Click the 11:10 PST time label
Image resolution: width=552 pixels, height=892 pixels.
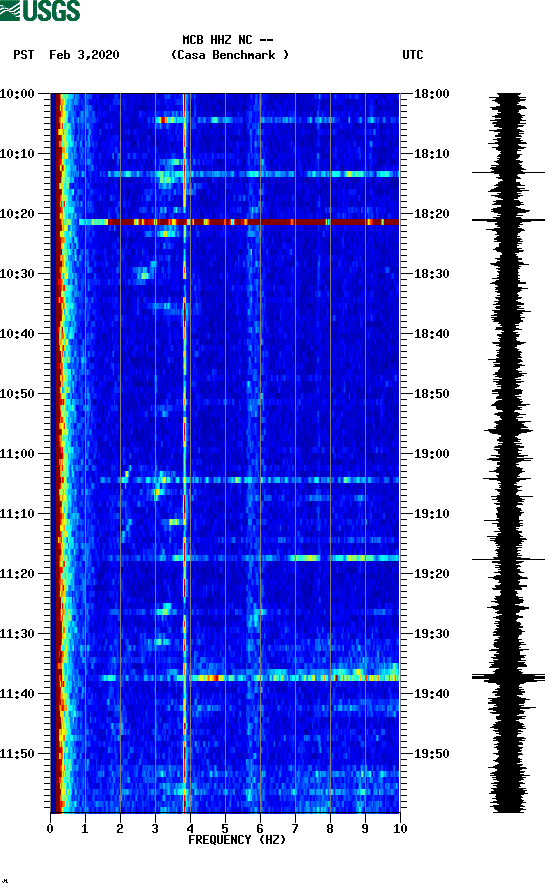tap(18, 514)
